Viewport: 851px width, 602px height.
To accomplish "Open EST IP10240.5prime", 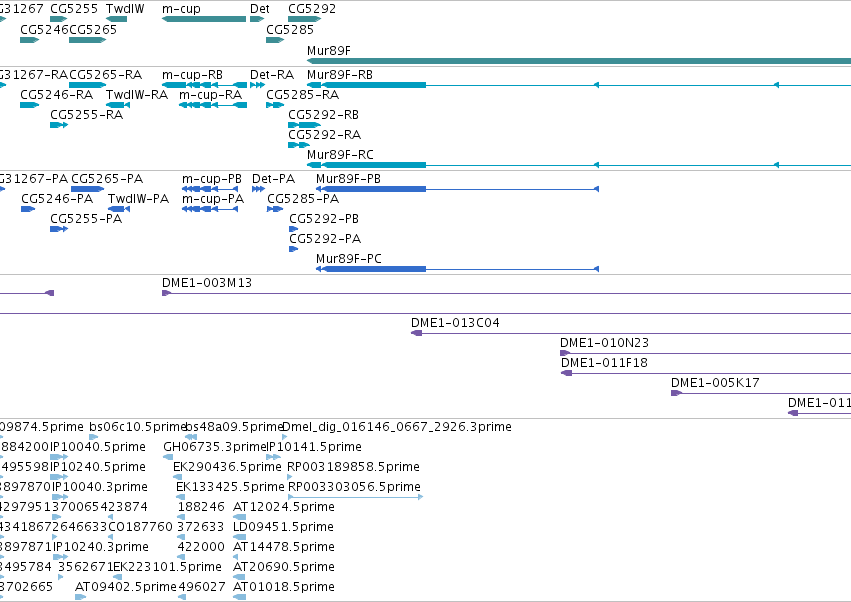I will coord(59,477).
